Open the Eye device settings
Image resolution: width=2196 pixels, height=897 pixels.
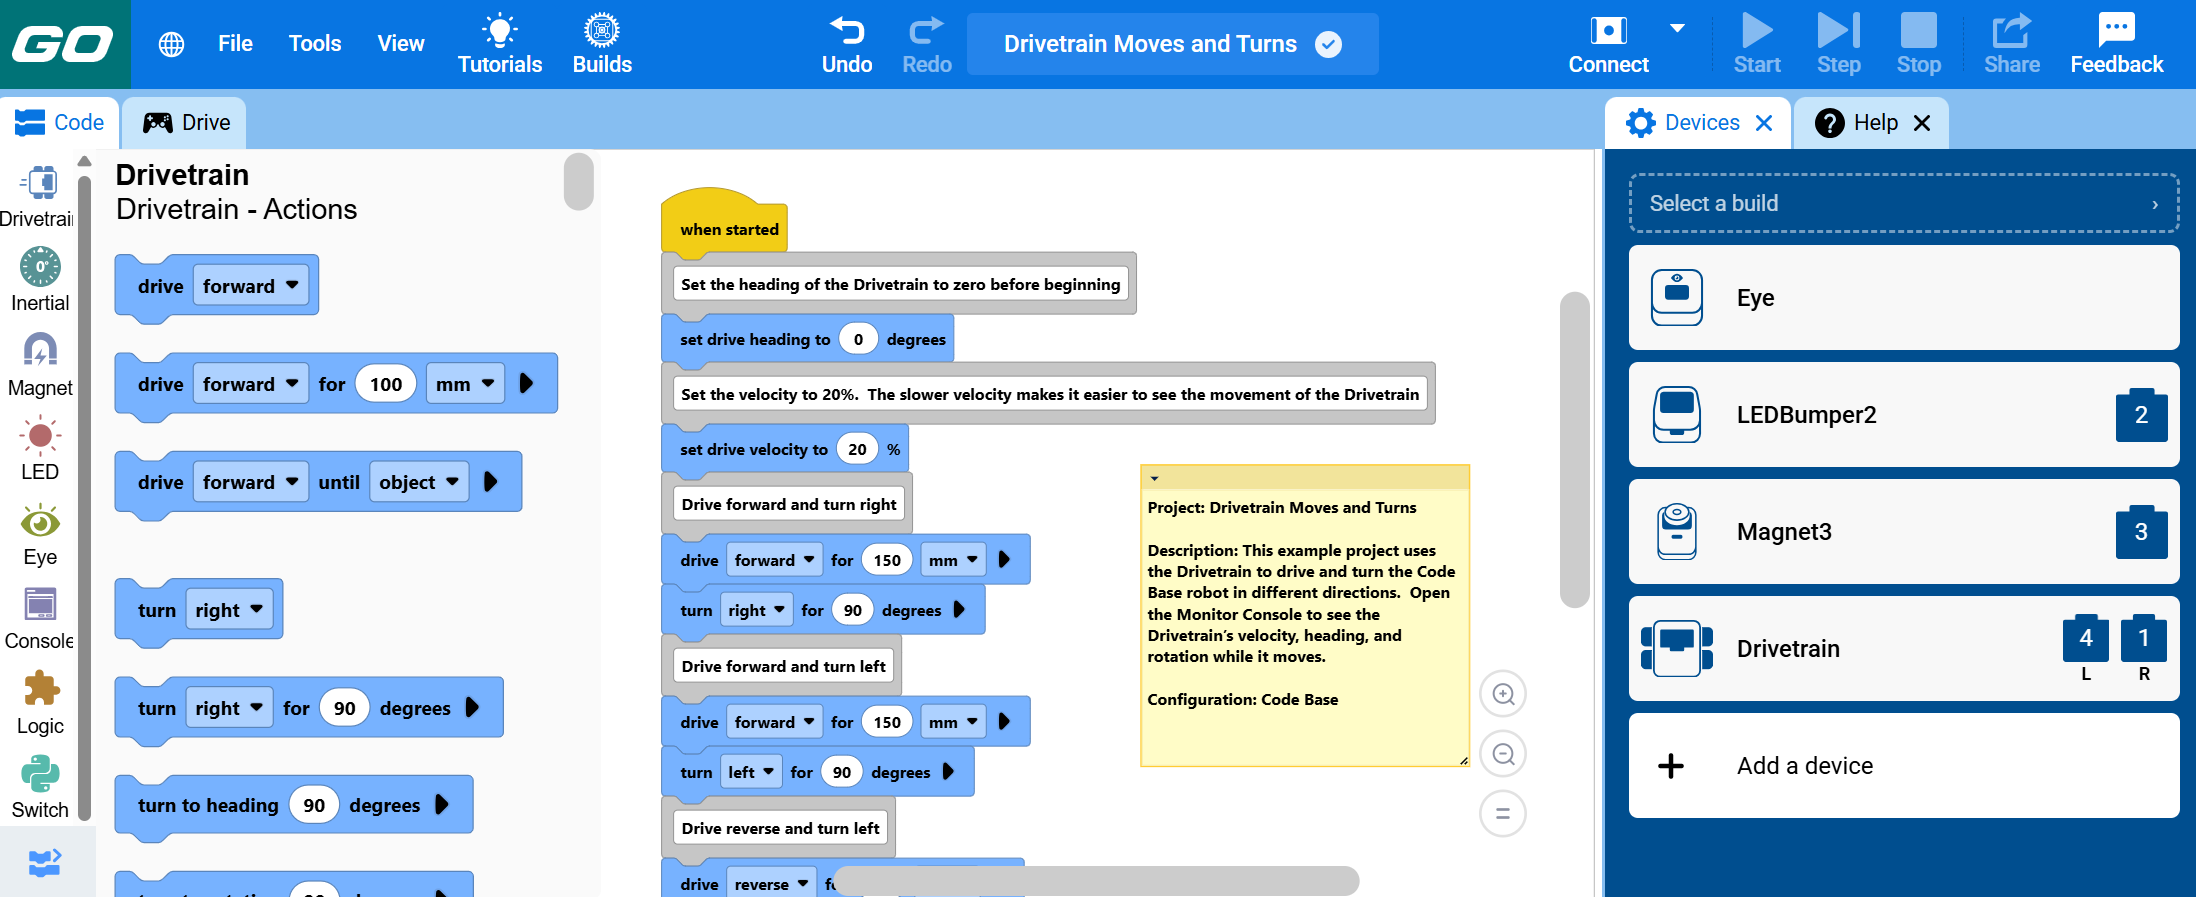click(1904, 298)
